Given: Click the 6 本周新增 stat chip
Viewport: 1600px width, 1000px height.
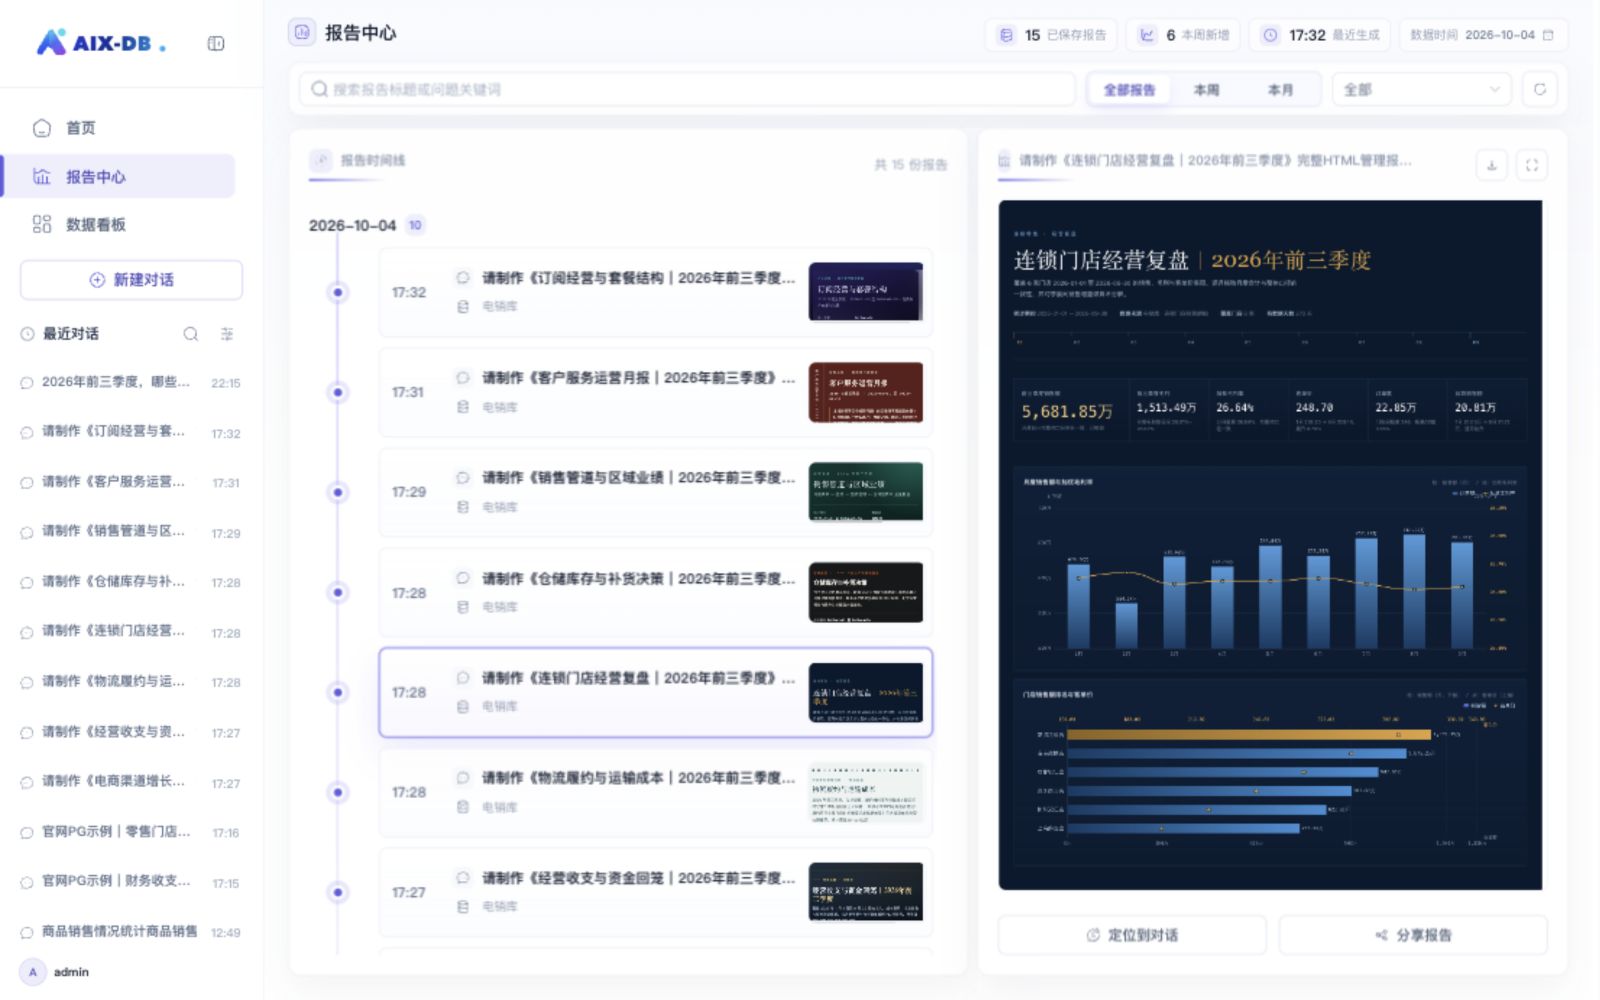Looking at the screenshot, I should tap(1184, 35).
